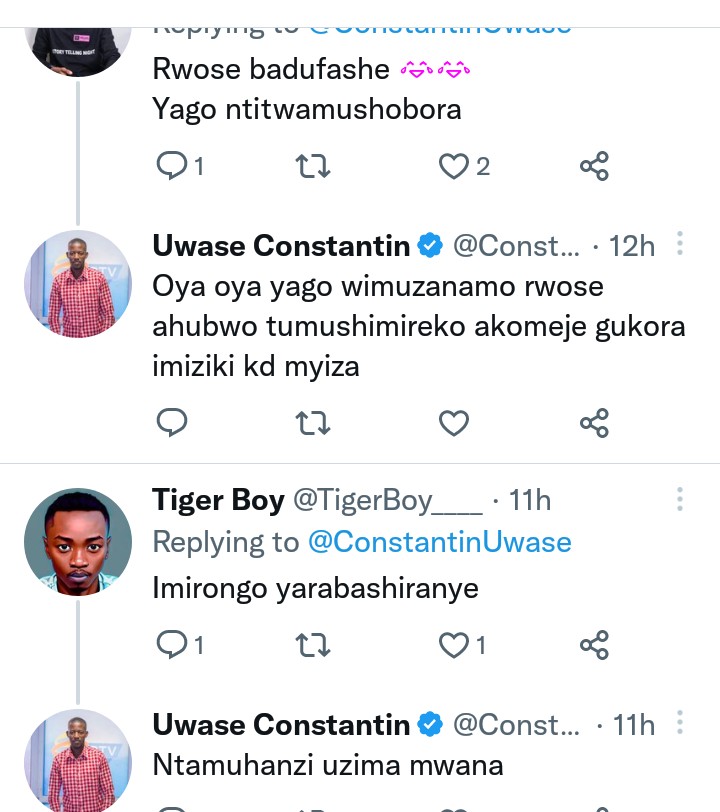Image resolution: width=720 pixels, height=812 pixels.
Task: Reply to the 'Oya oya yago' tweet
Action: [x=173, y=423]
